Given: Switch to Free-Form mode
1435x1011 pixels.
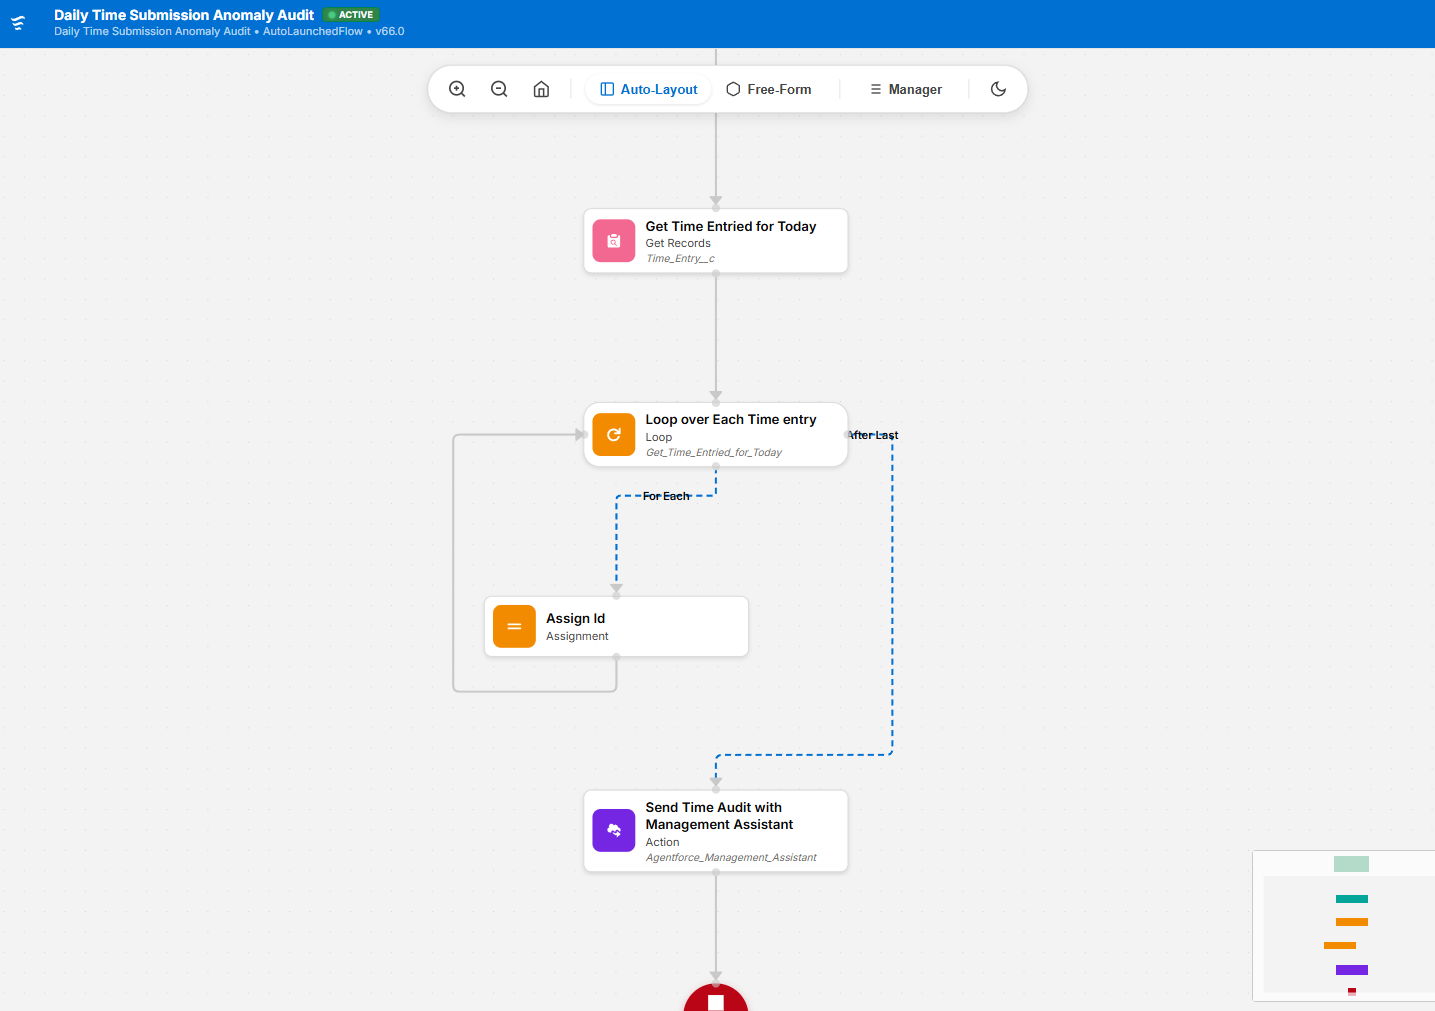Looking at the screenshot, I should click(769, 89).
